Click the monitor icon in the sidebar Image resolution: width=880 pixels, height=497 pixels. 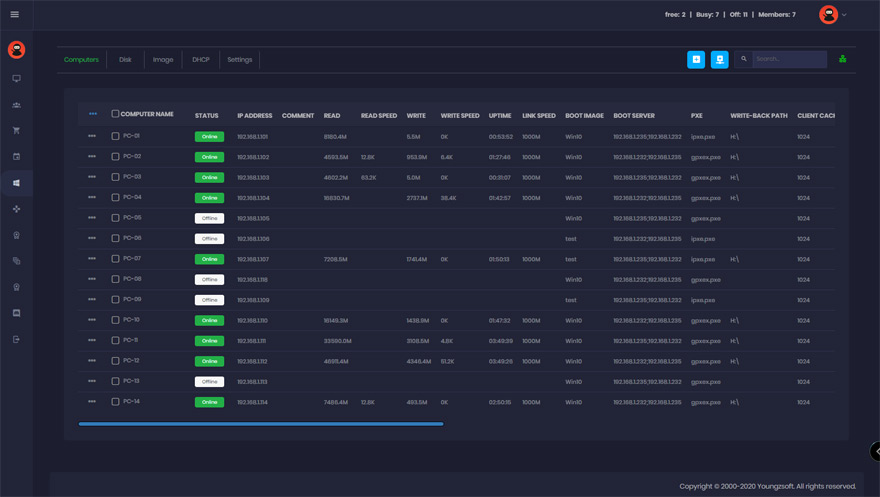(16, 78)
